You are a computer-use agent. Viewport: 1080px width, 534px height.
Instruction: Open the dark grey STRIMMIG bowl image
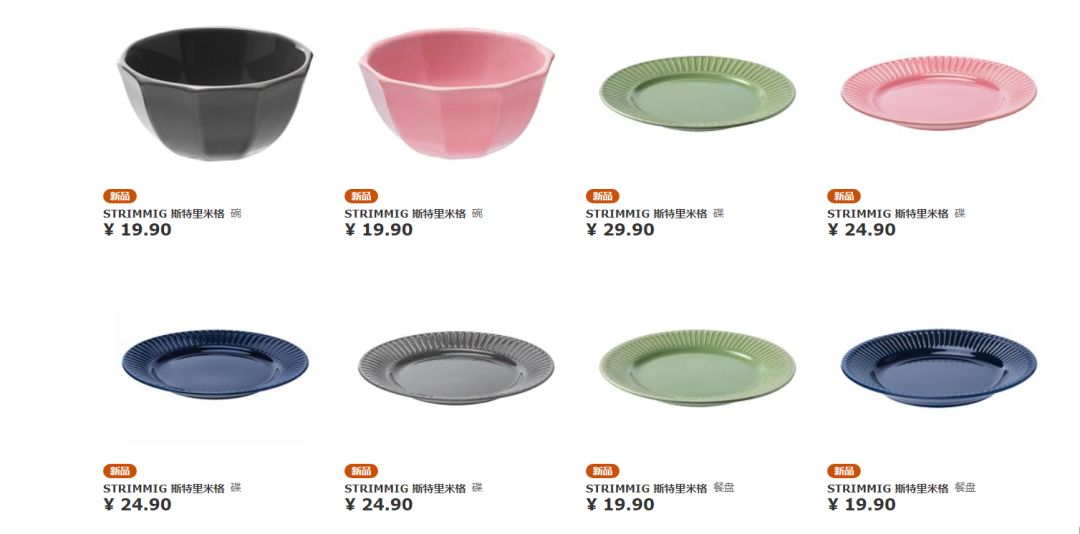215,93
